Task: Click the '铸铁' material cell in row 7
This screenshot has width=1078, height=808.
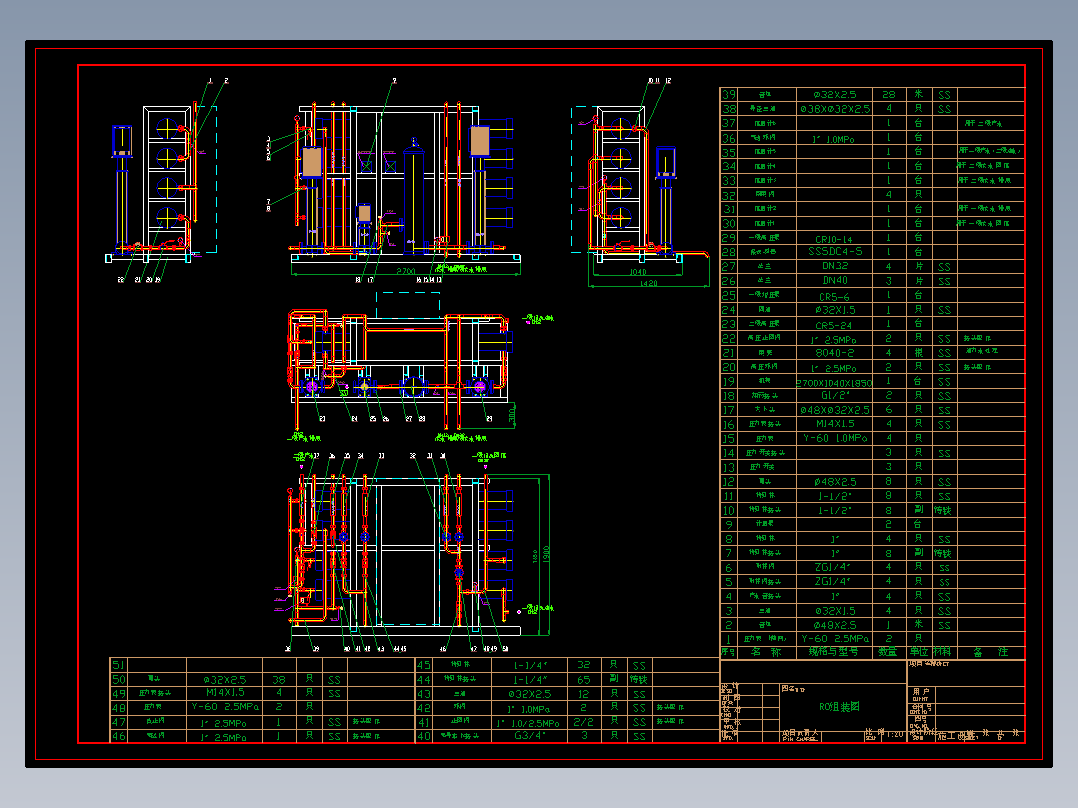Action: tap(943, 553)
